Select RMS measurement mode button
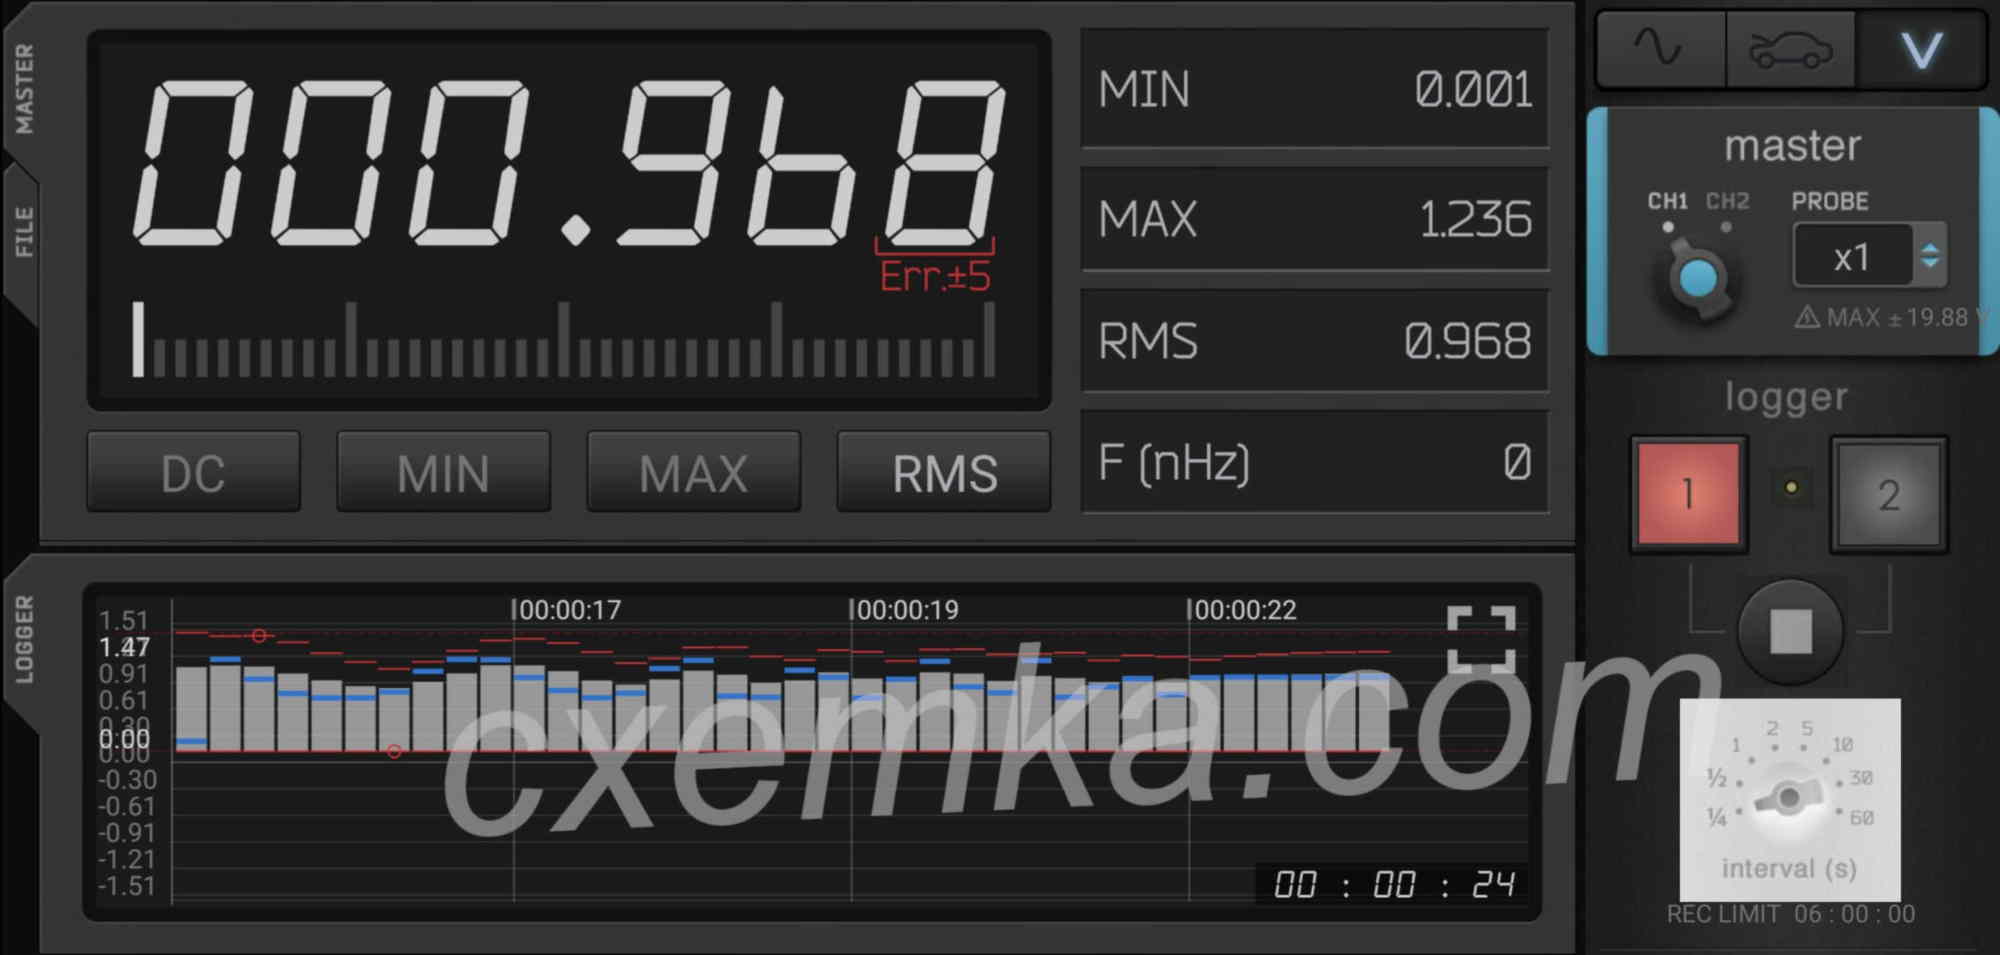Screen dimensions: 2000x955 click(x=944, y=473)
